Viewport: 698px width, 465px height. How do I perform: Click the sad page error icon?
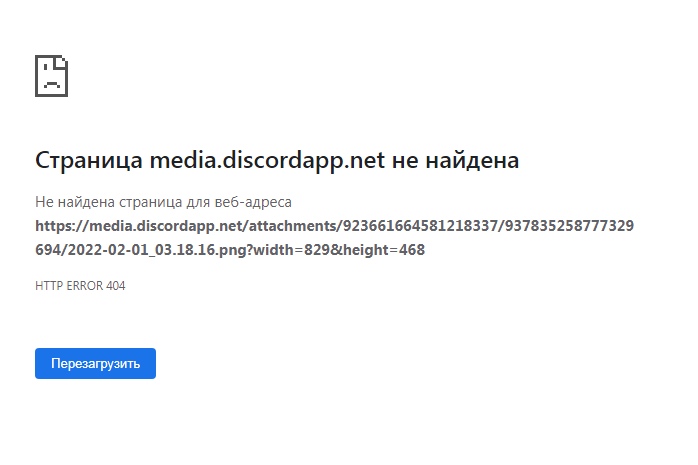click(x=51, y=75)
